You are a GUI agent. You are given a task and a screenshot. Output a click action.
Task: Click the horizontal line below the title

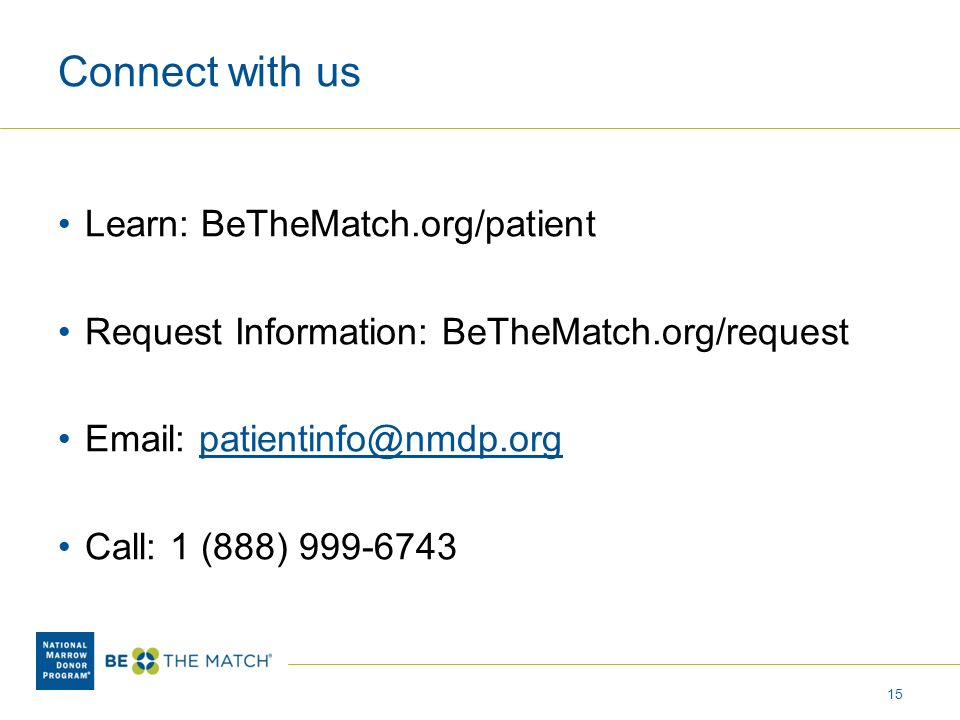(x=480, y=129)
